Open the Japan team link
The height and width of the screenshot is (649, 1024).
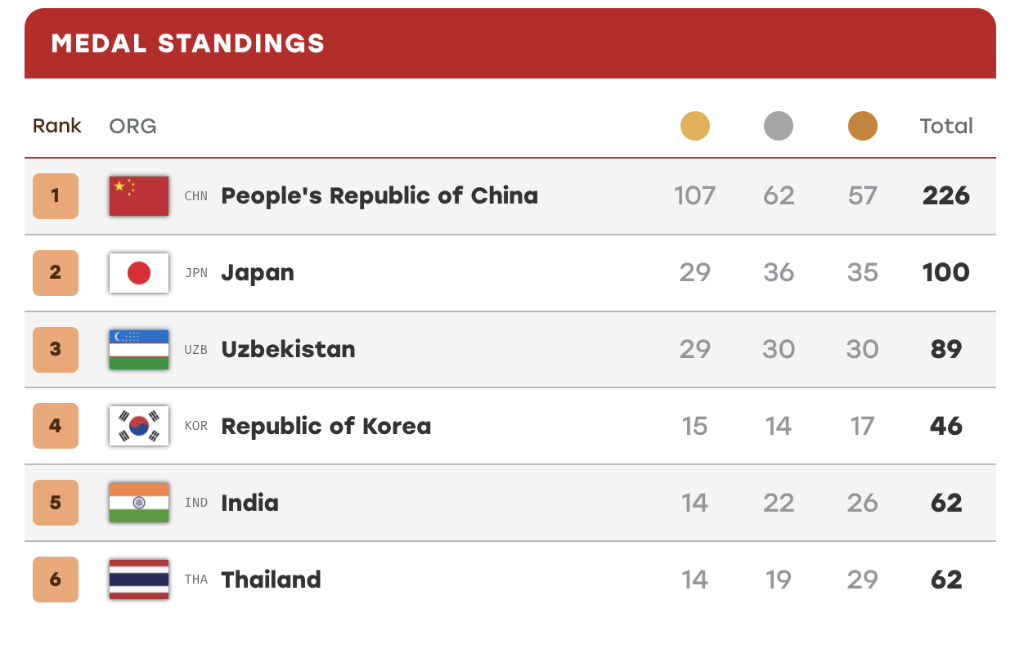coord(257,273)
